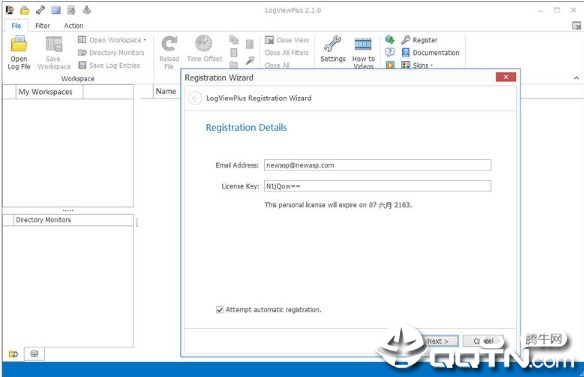Click the Open Log File folder icon
Screen dimensions: 584x377
pyautogui.click(x=19, y=44)
